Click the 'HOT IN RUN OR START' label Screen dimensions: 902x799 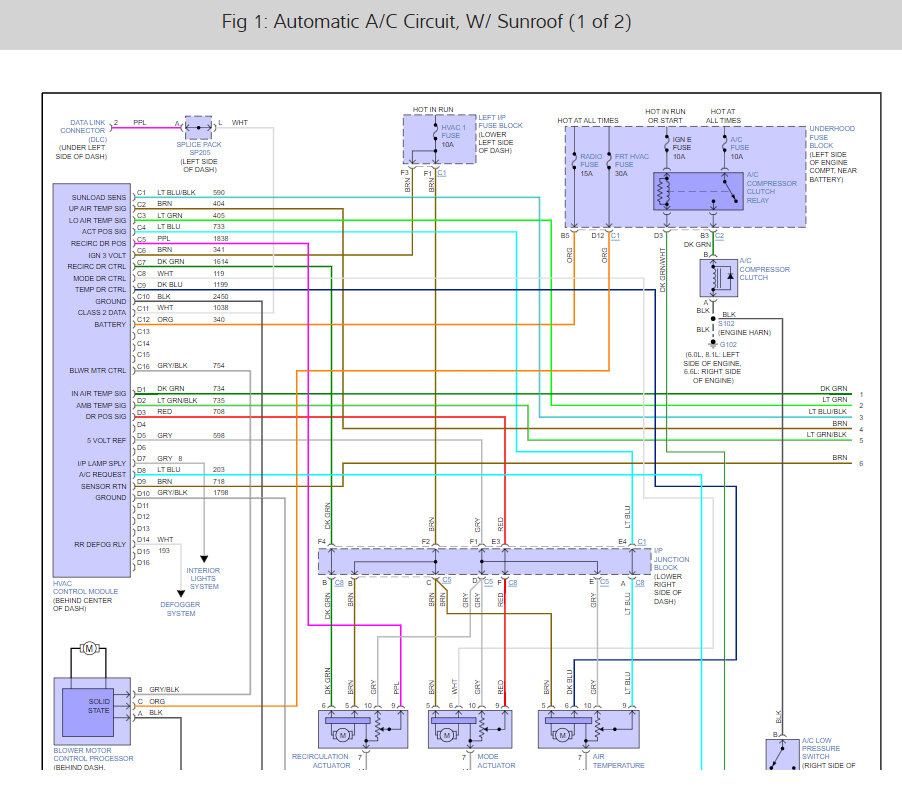[x=665, y=116]
